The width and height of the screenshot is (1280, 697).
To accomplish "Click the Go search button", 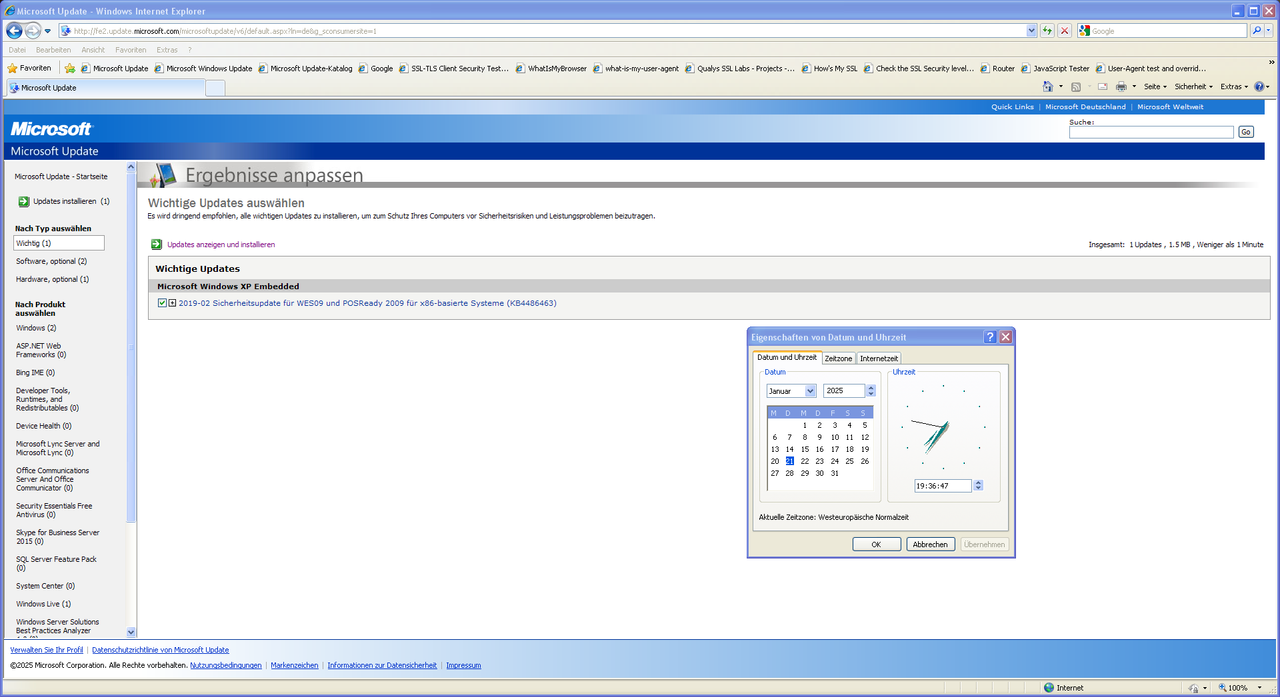I will 1245,132.
